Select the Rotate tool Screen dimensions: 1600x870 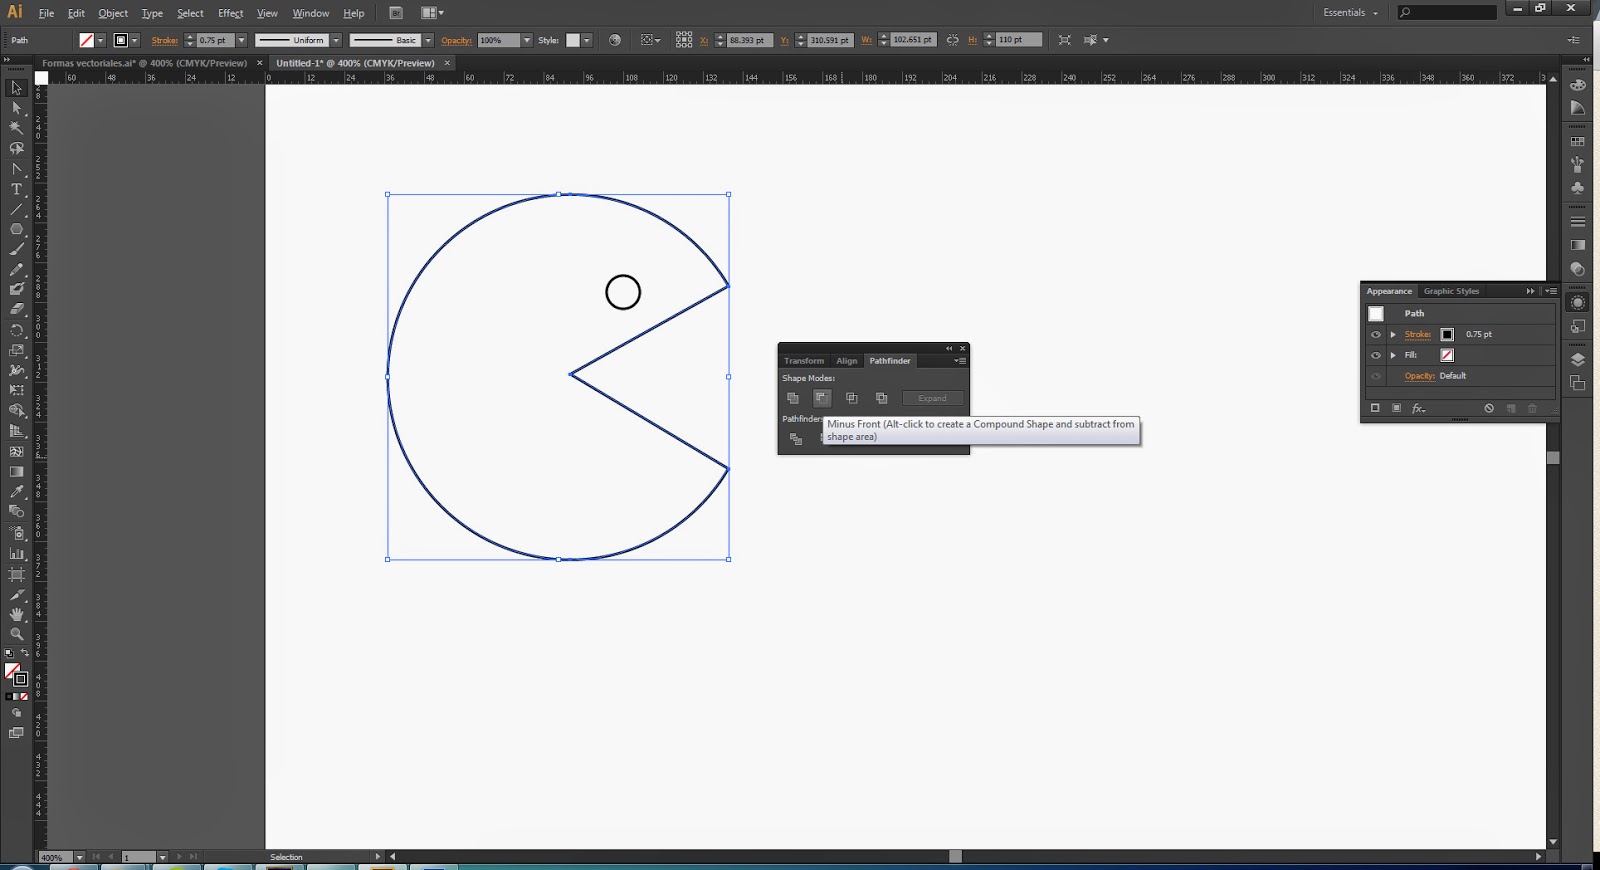[x=16, y=330]
